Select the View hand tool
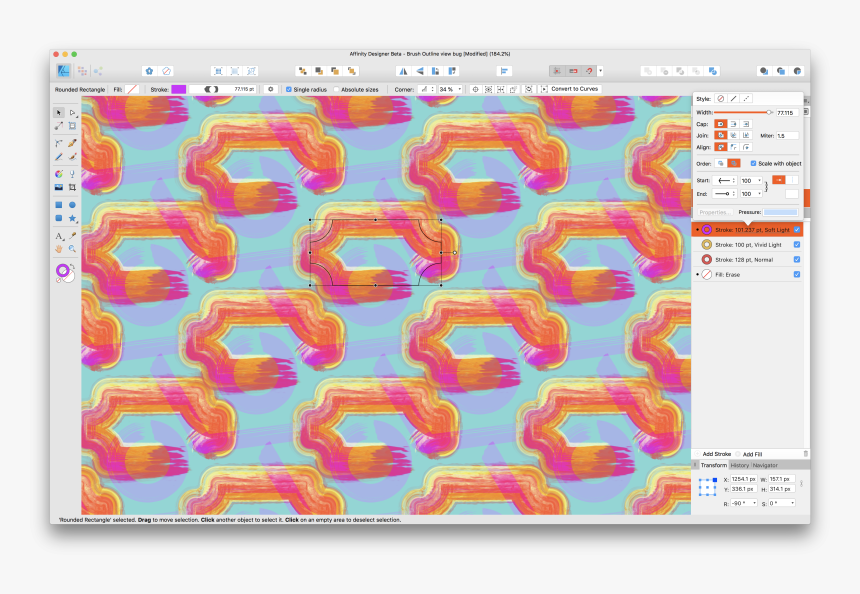The image size is (860, 594). coord(59,249)
